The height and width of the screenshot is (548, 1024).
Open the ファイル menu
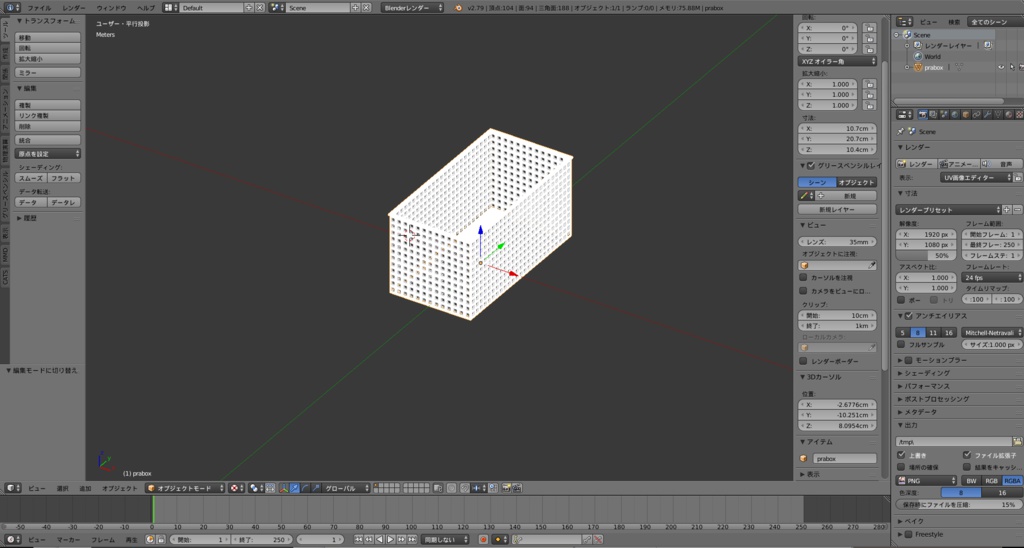point(39,8)
